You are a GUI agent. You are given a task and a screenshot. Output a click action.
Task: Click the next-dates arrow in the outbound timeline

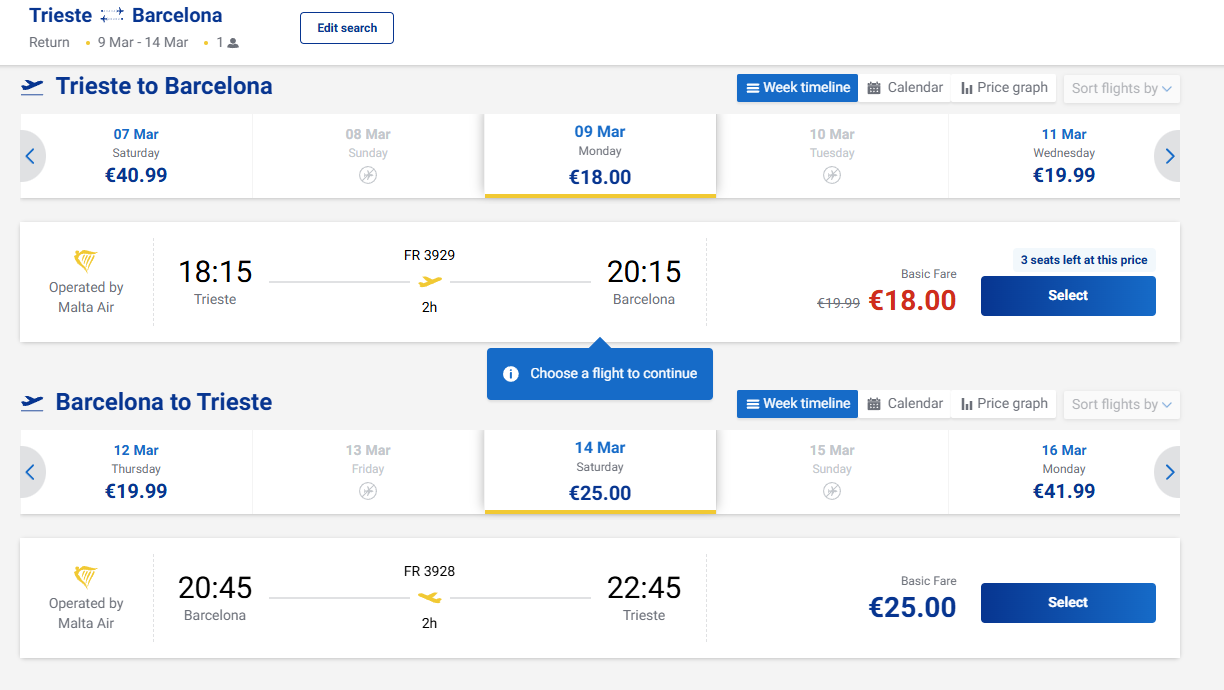coord(1169,156)
